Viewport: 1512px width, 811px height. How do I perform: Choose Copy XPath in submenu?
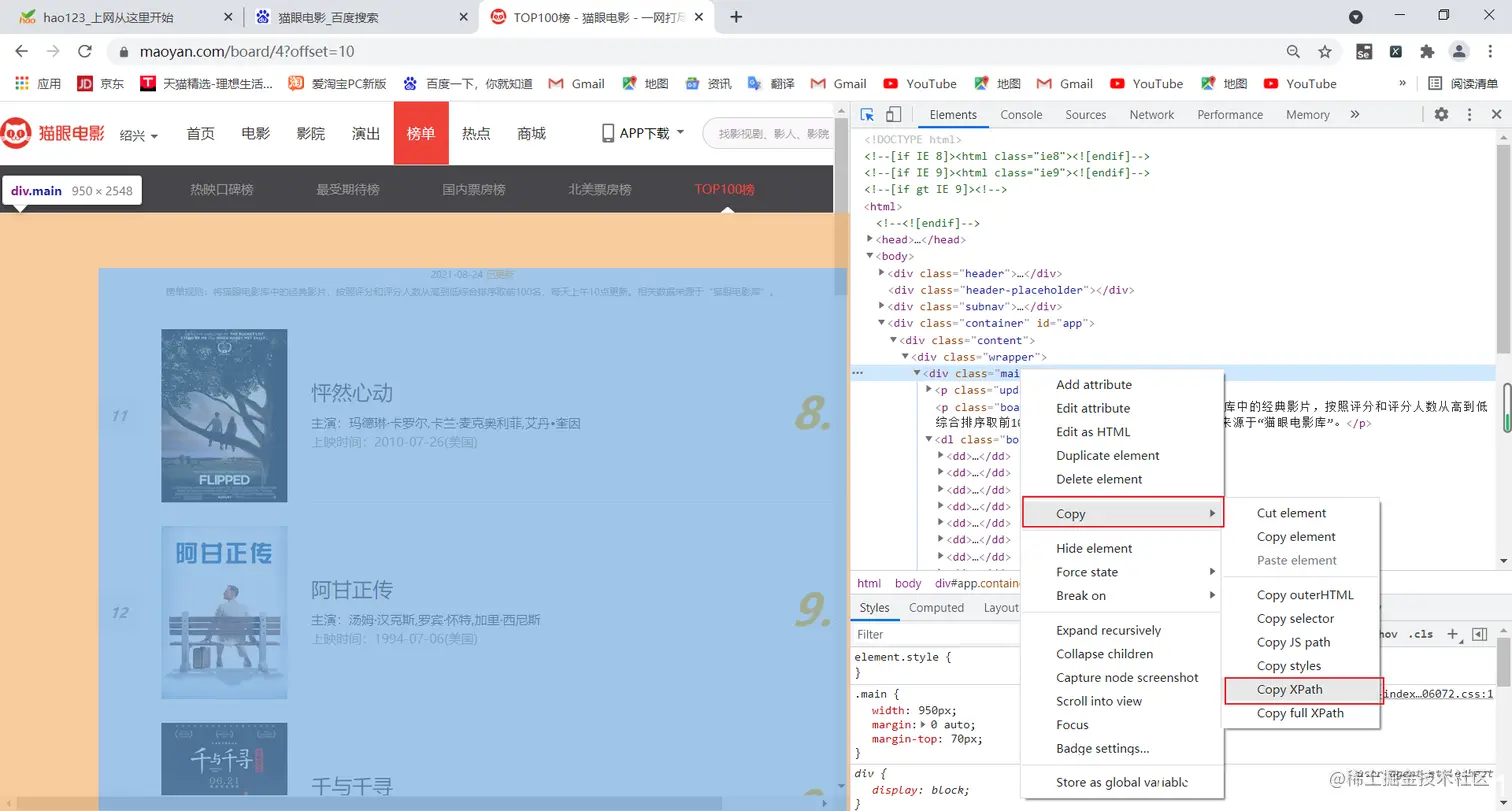tap(1304, 690)
